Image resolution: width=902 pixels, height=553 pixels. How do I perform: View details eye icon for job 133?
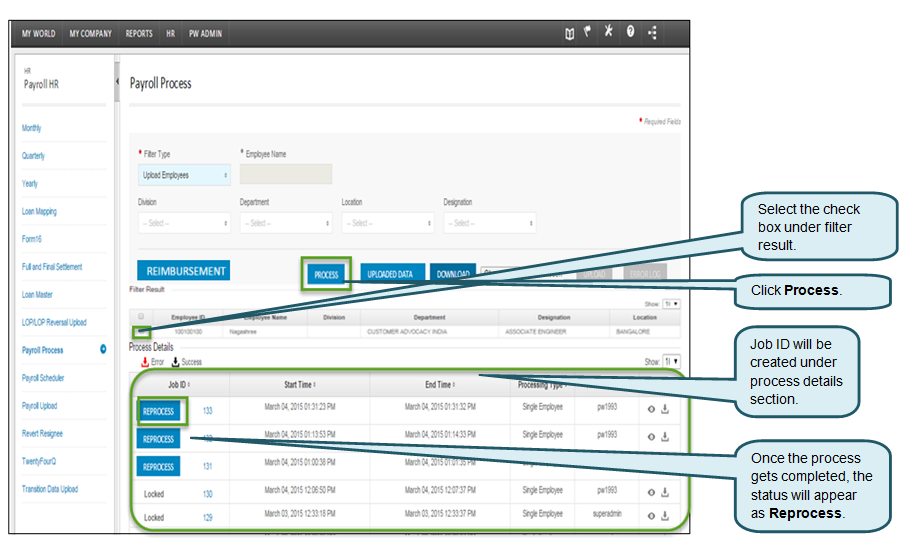point(650,408)
